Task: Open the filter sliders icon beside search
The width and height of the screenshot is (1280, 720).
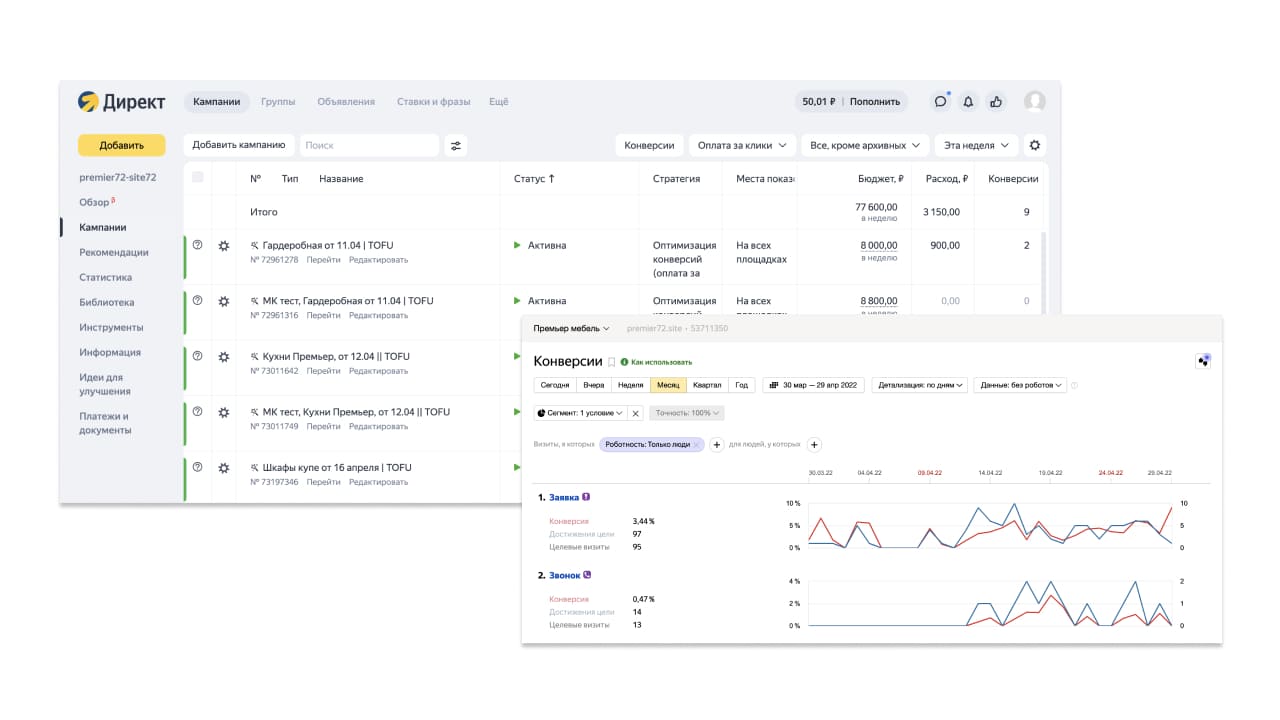Action: tap(456, 145)
